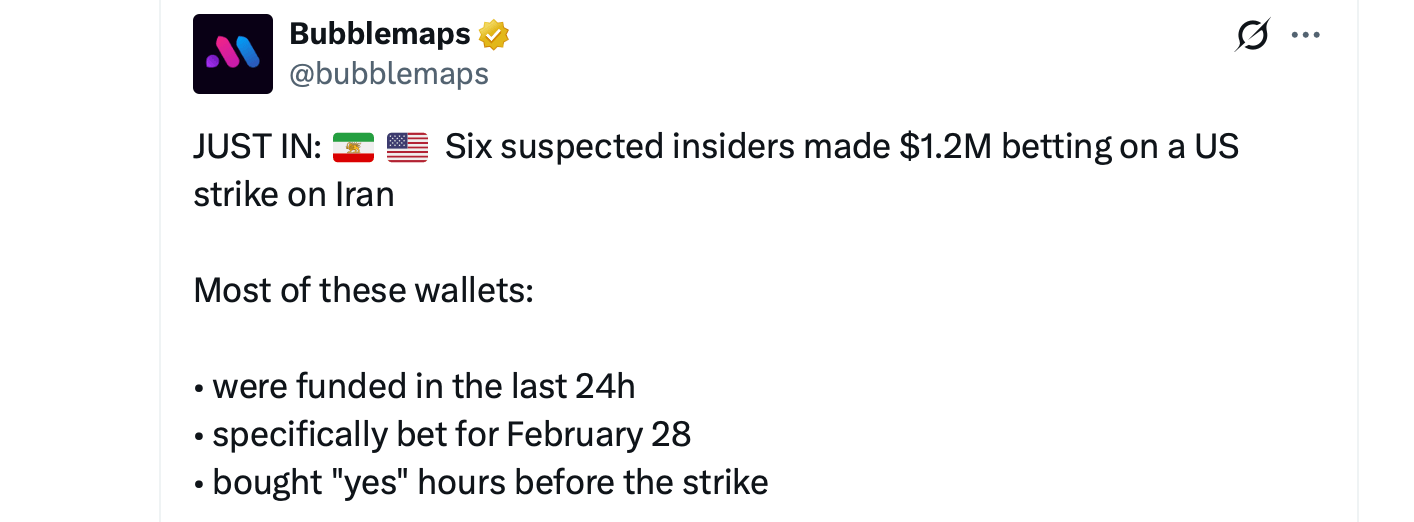Open the @bubblemaps handle link

coord(389,74)
